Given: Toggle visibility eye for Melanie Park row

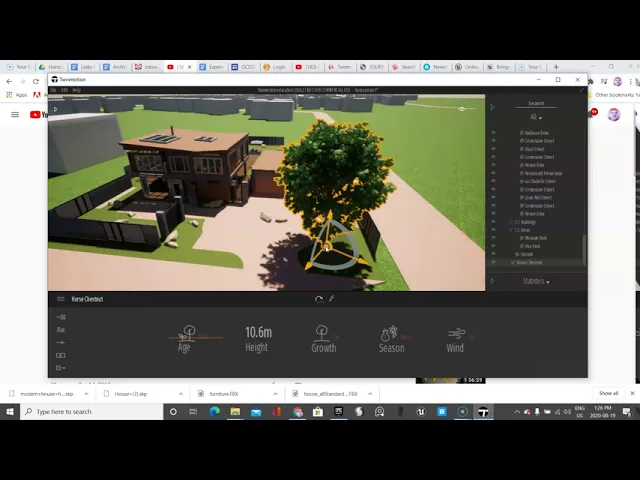Looking at the screenshot, I should coord(493,238).
